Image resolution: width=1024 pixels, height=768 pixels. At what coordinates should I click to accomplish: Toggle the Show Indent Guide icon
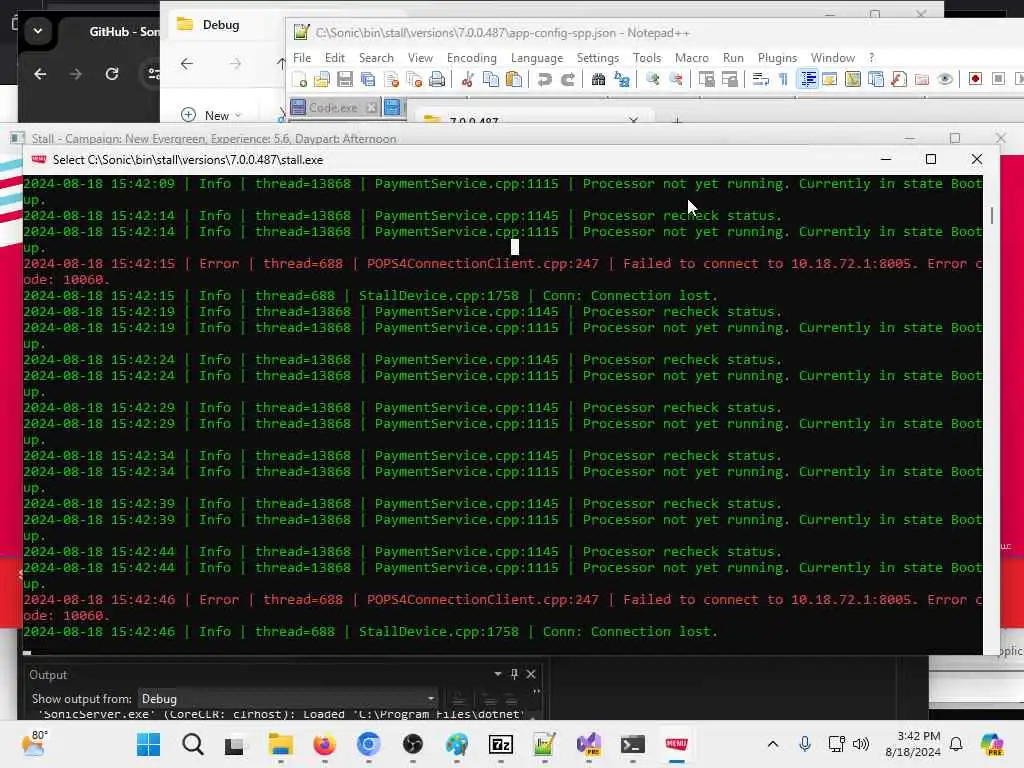pos(808,80)
